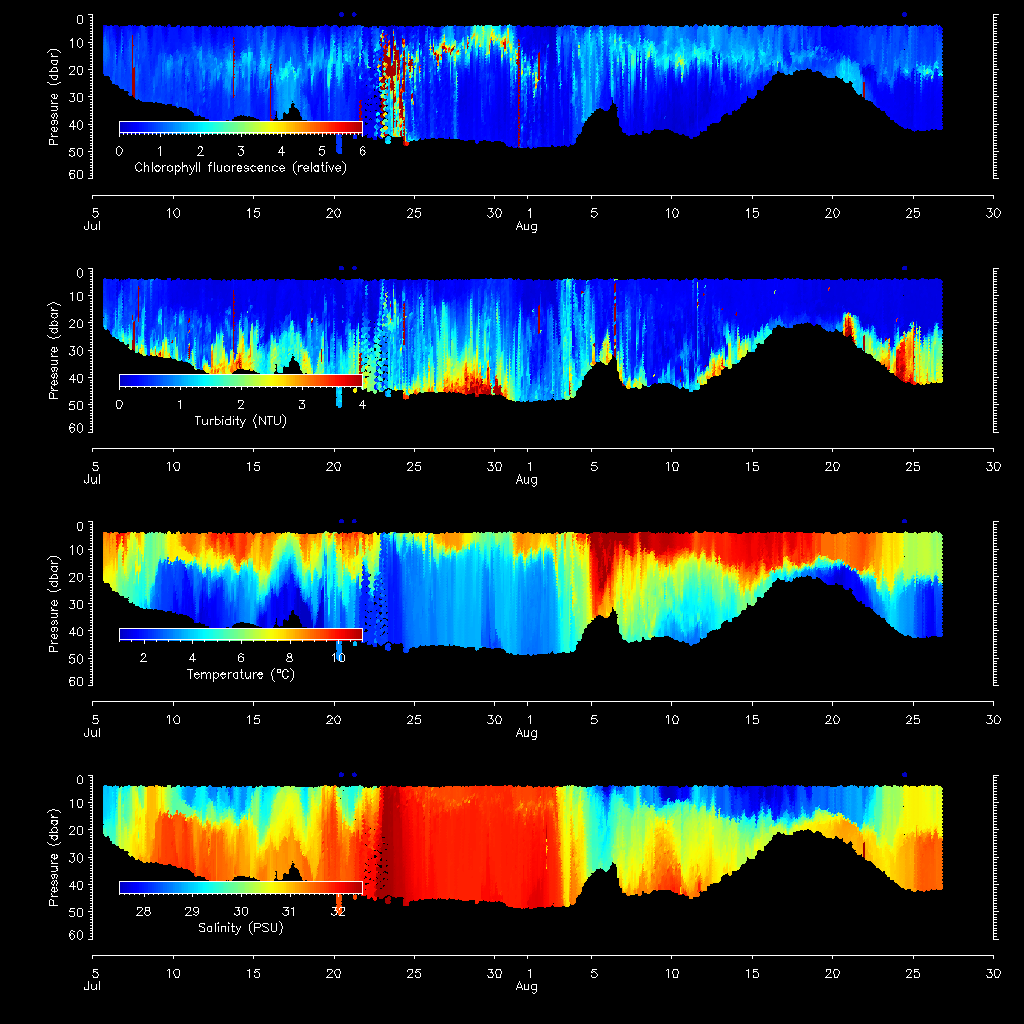Click the leftmost blue dot marker above temperature plot

click(342, 521)
